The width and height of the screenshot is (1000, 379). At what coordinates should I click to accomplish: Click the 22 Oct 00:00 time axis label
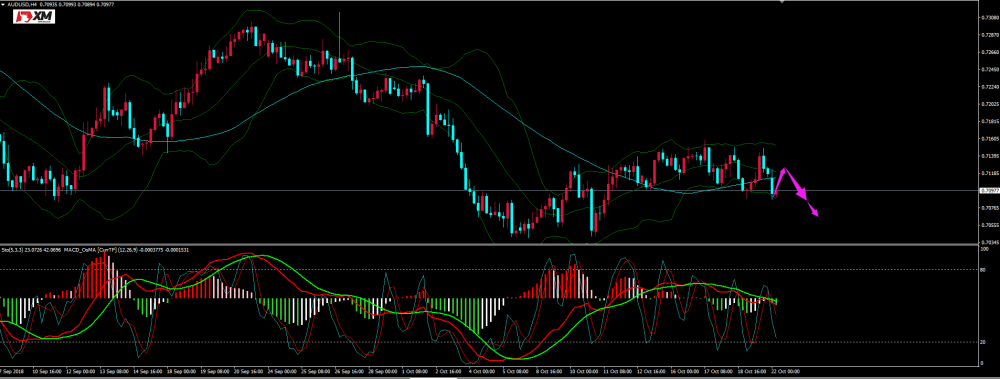pos(786,371)
